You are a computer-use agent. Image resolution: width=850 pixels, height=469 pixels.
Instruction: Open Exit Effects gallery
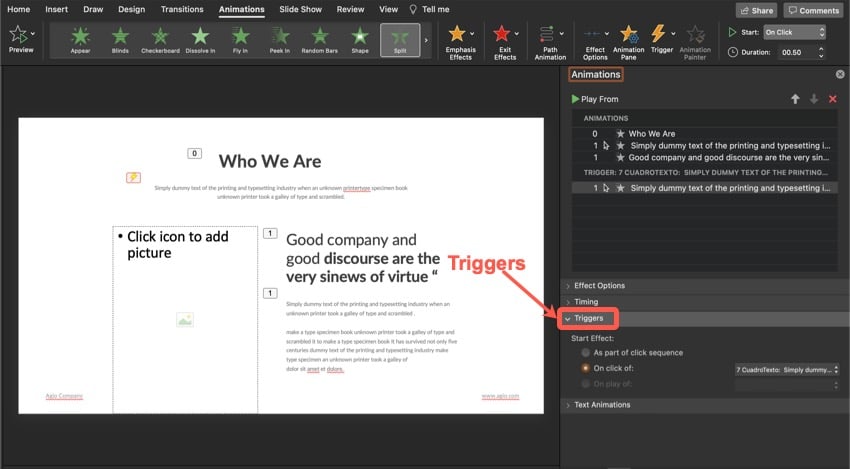tap(505, 42)
